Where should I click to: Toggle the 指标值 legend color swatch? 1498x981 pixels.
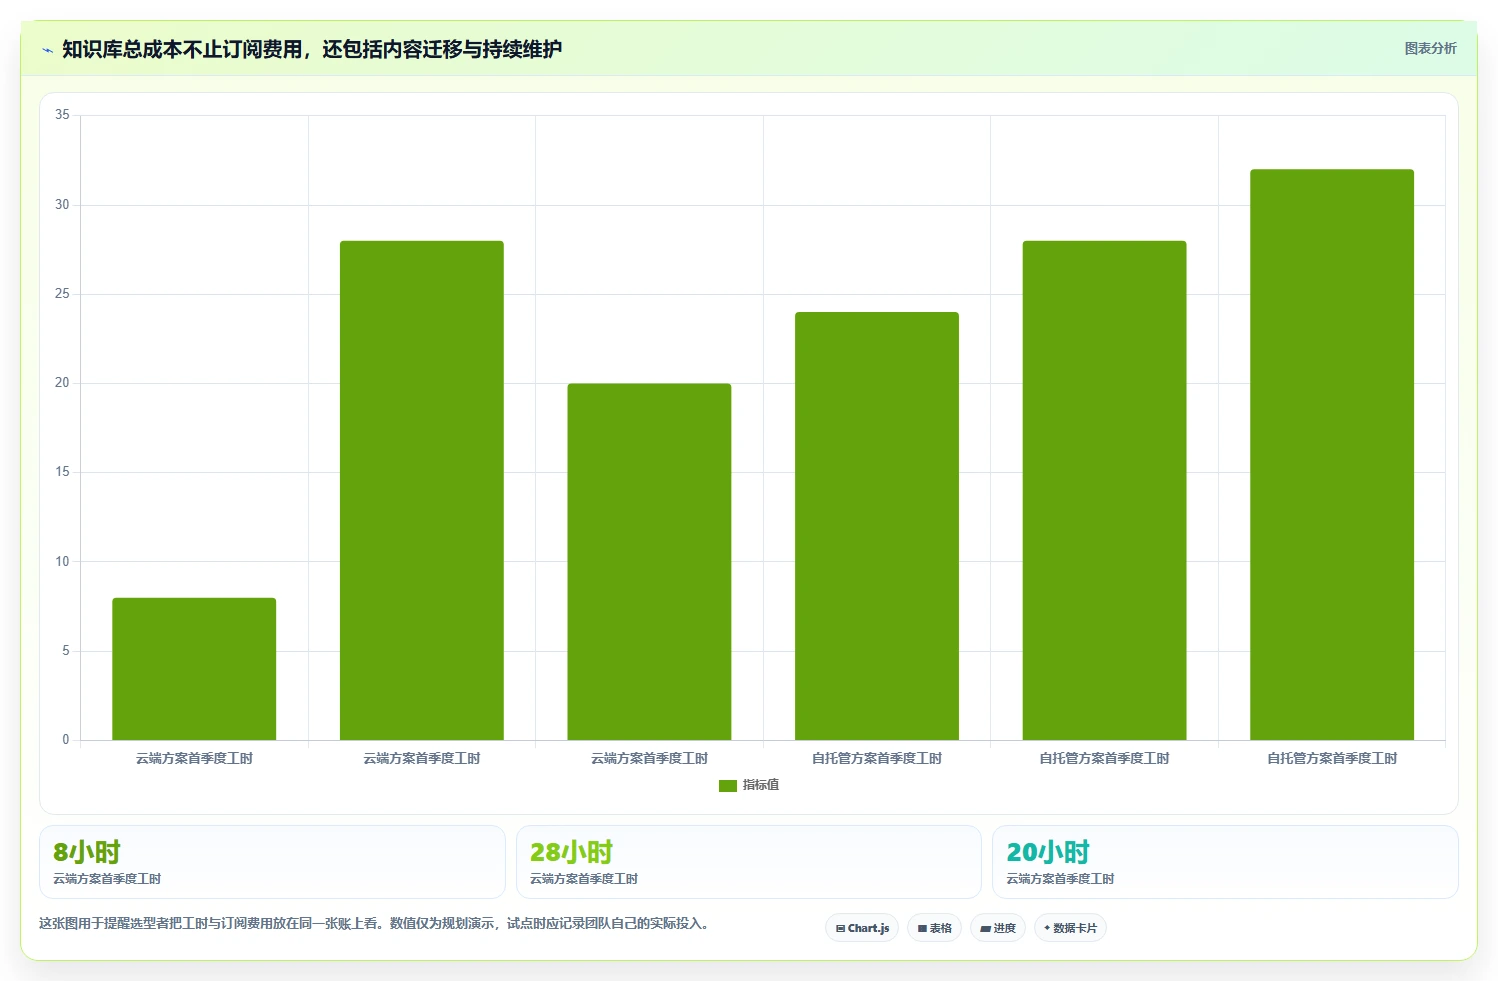727,785
